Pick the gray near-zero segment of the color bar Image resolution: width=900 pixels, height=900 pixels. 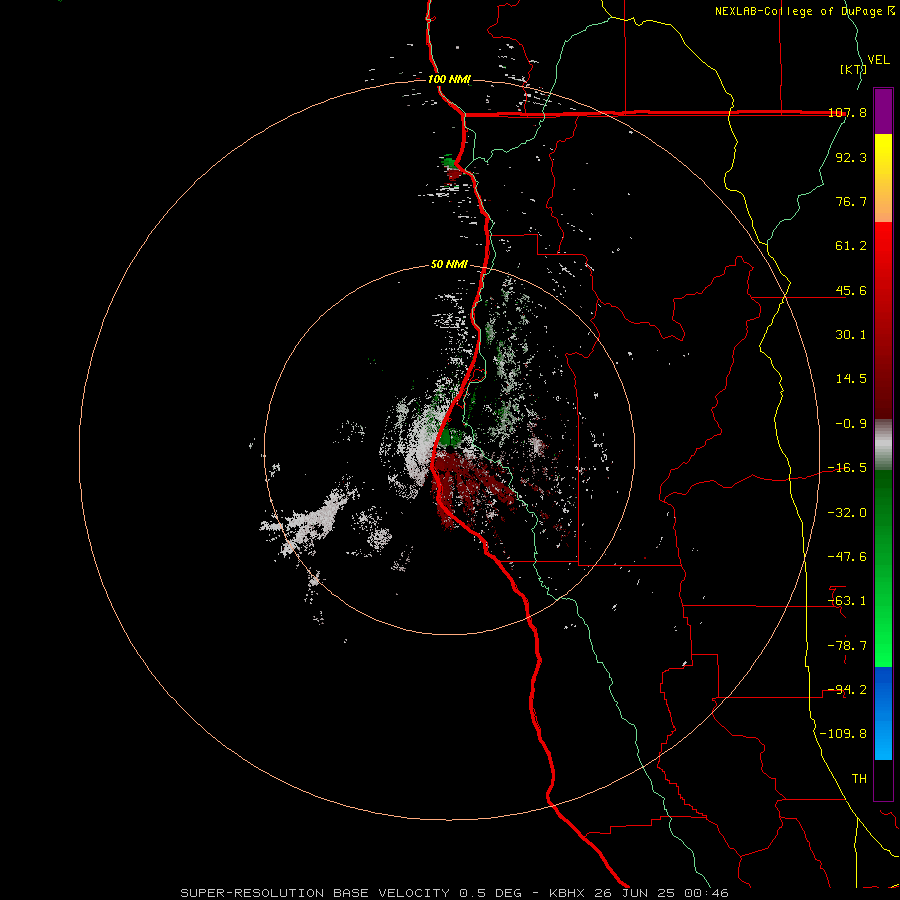(x=883, y=445)
